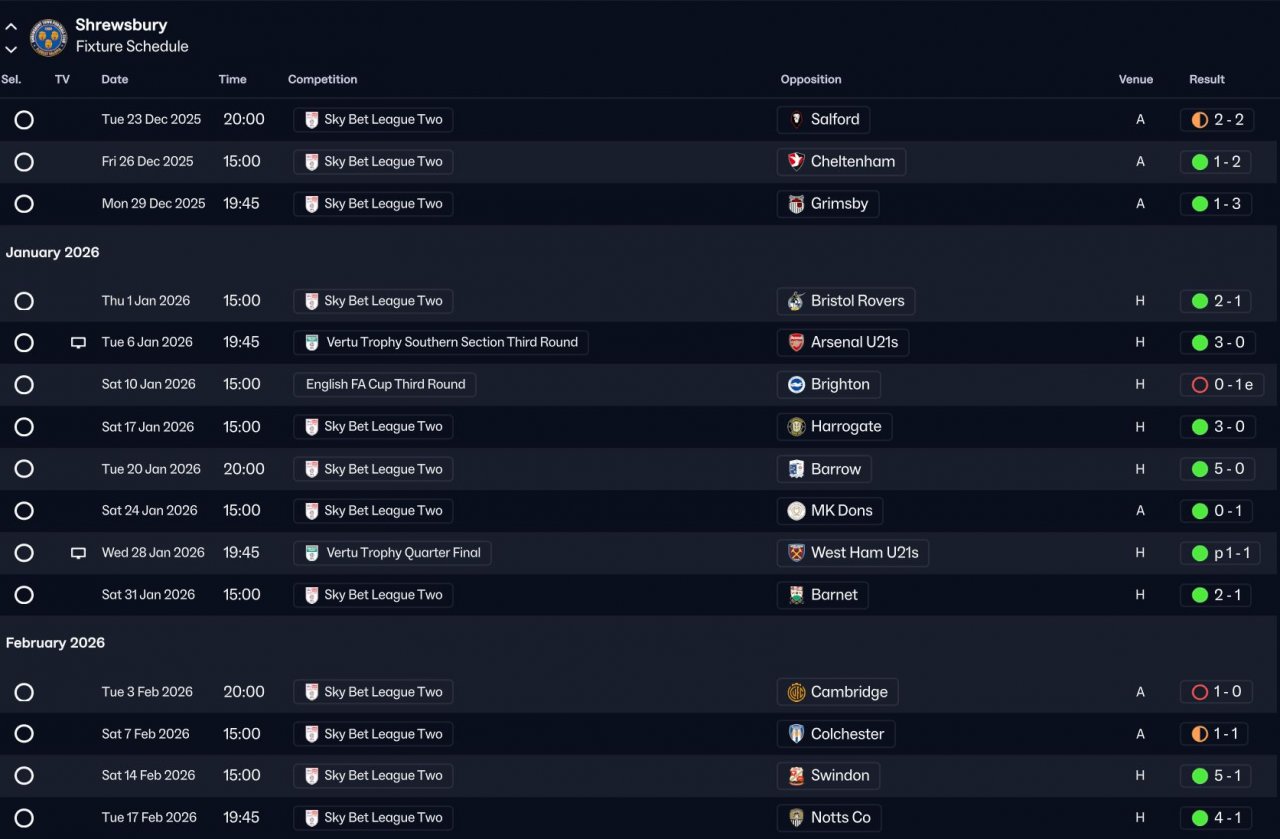This screenshot has height=839, width=1280.
Task: Click the Swindon club badge icon
Action: [x=796, y=776]
